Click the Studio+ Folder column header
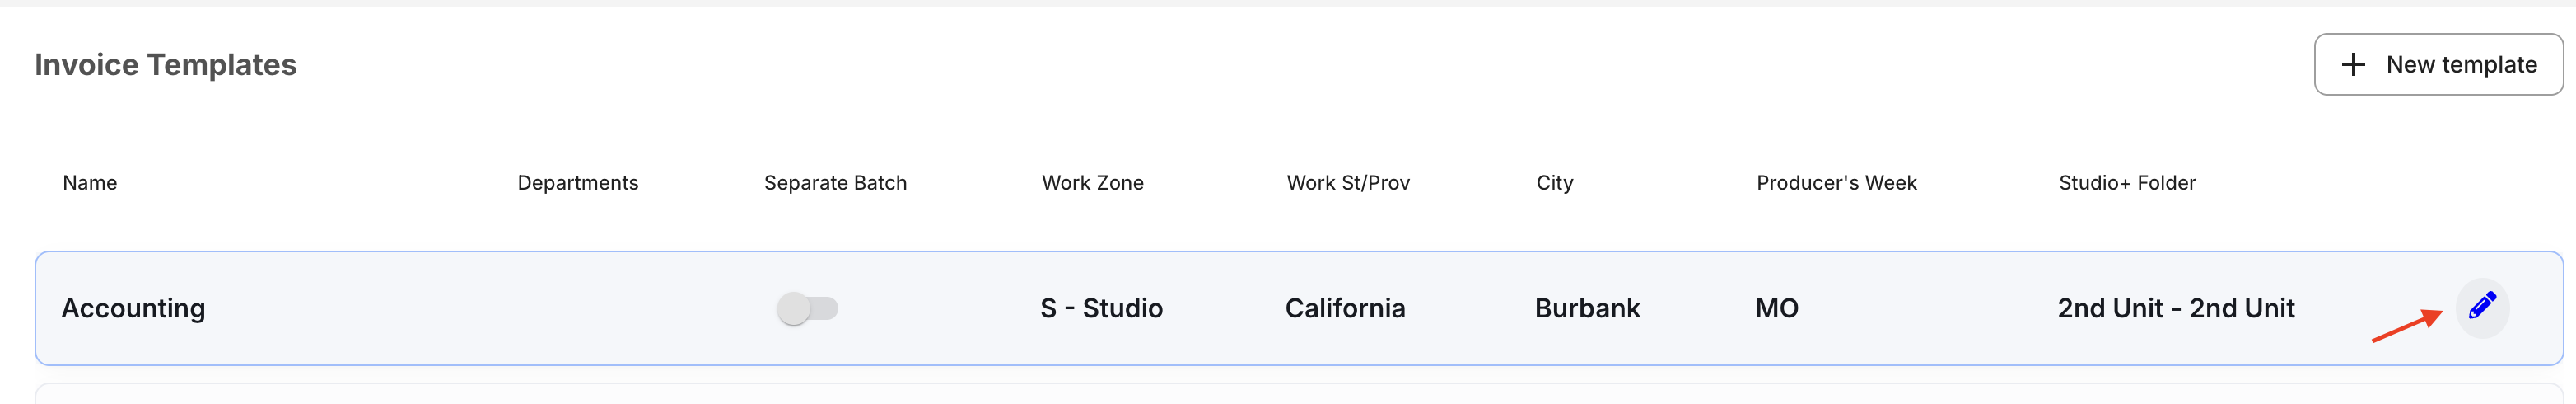 (x=2127, y=183)
